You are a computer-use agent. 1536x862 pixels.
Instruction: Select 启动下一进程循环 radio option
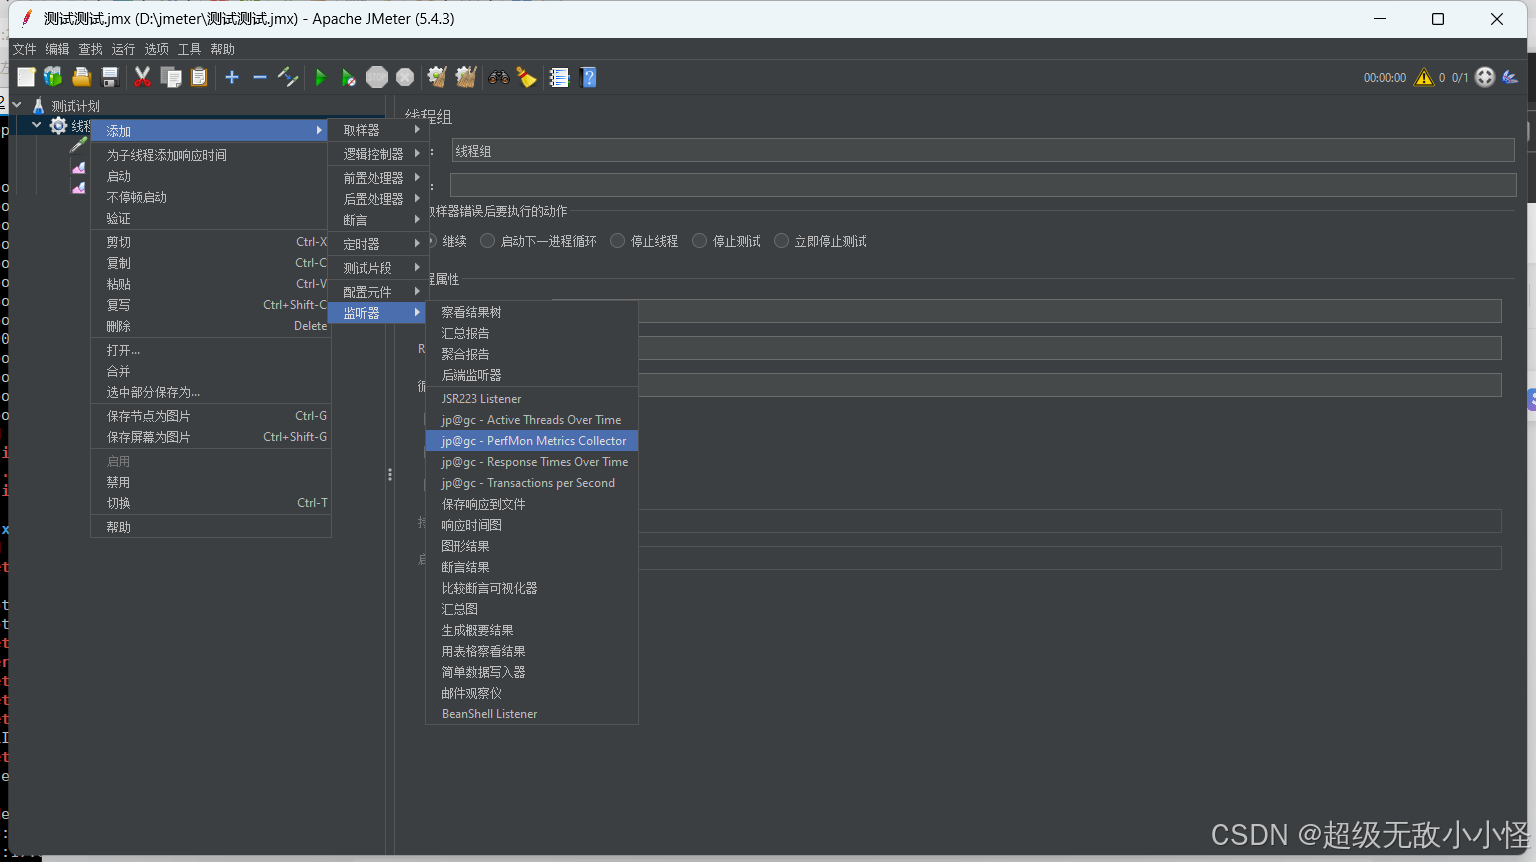point(538,241)
